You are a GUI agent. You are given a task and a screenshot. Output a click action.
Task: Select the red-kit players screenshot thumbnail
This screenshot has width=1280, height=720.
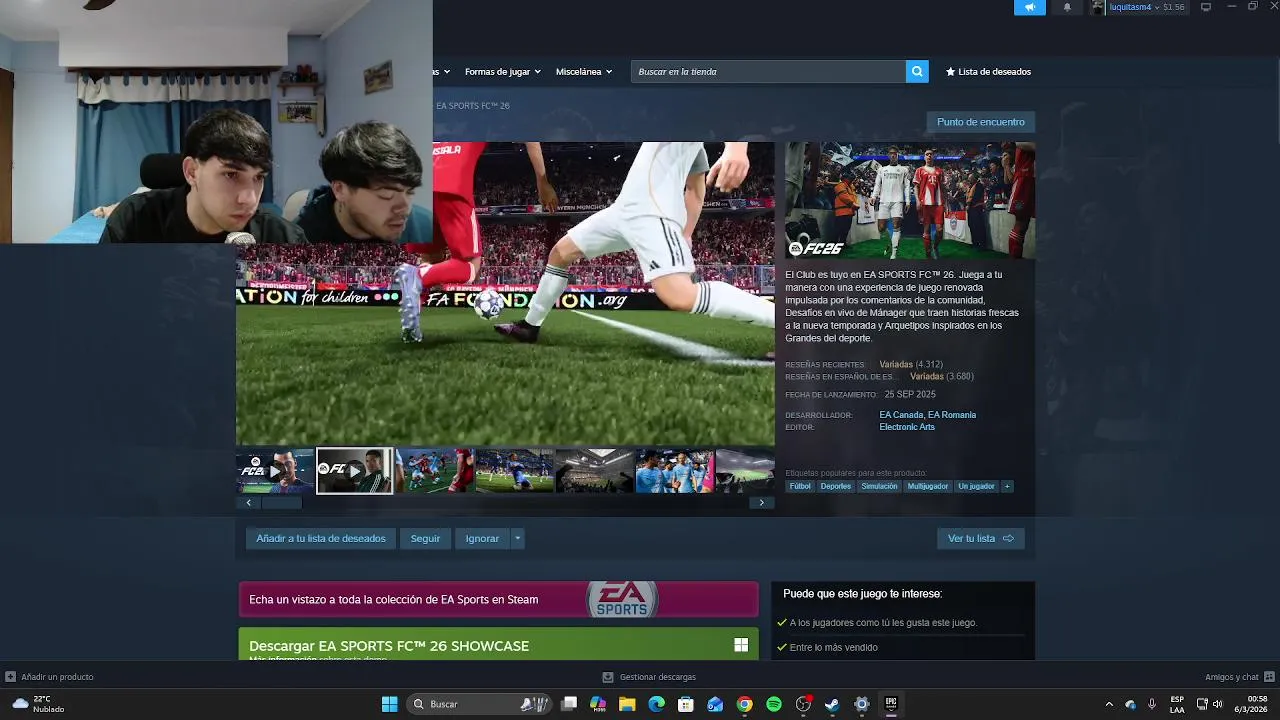(435, 471)
